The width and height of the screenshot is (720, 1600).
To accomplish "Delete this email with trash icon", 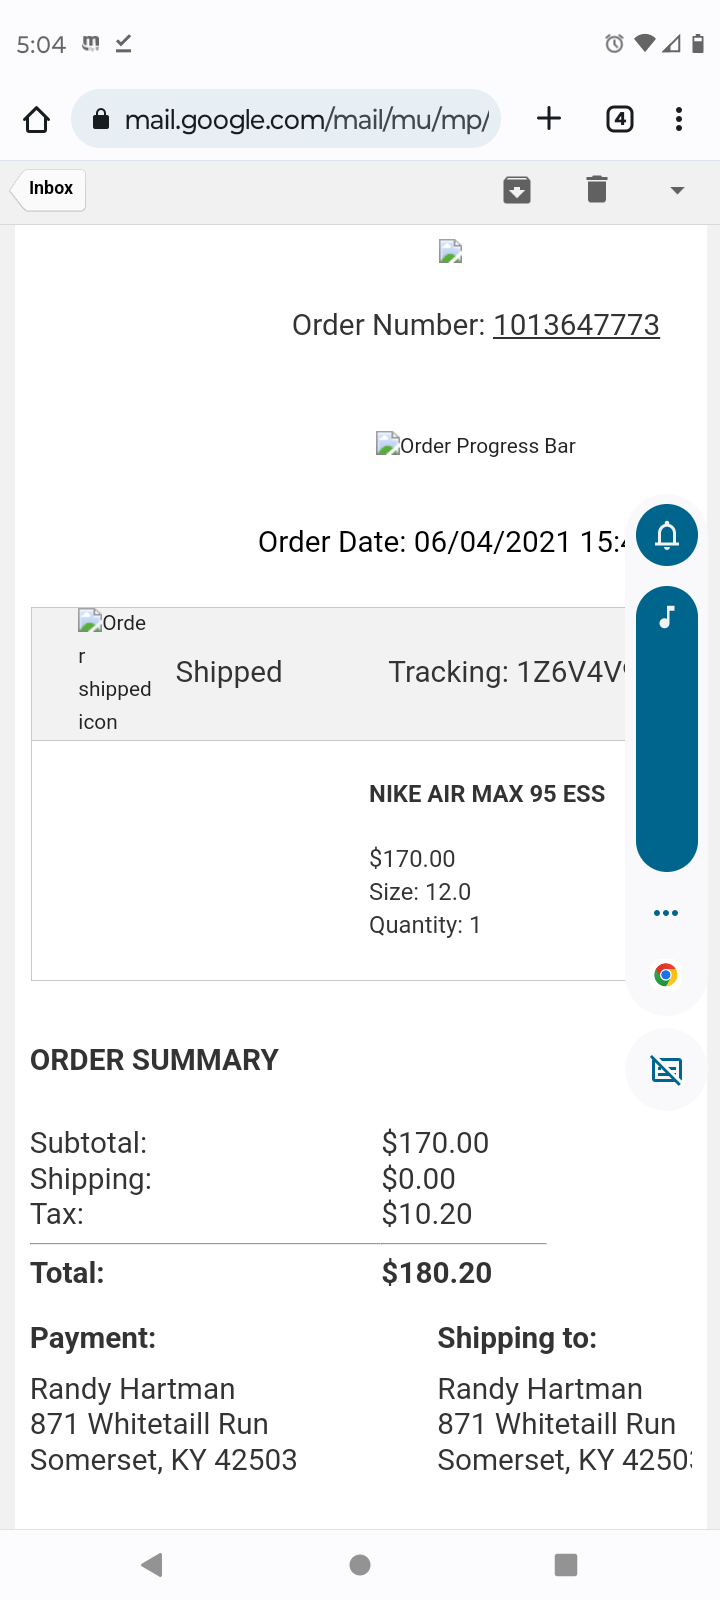I will point(597,189).
